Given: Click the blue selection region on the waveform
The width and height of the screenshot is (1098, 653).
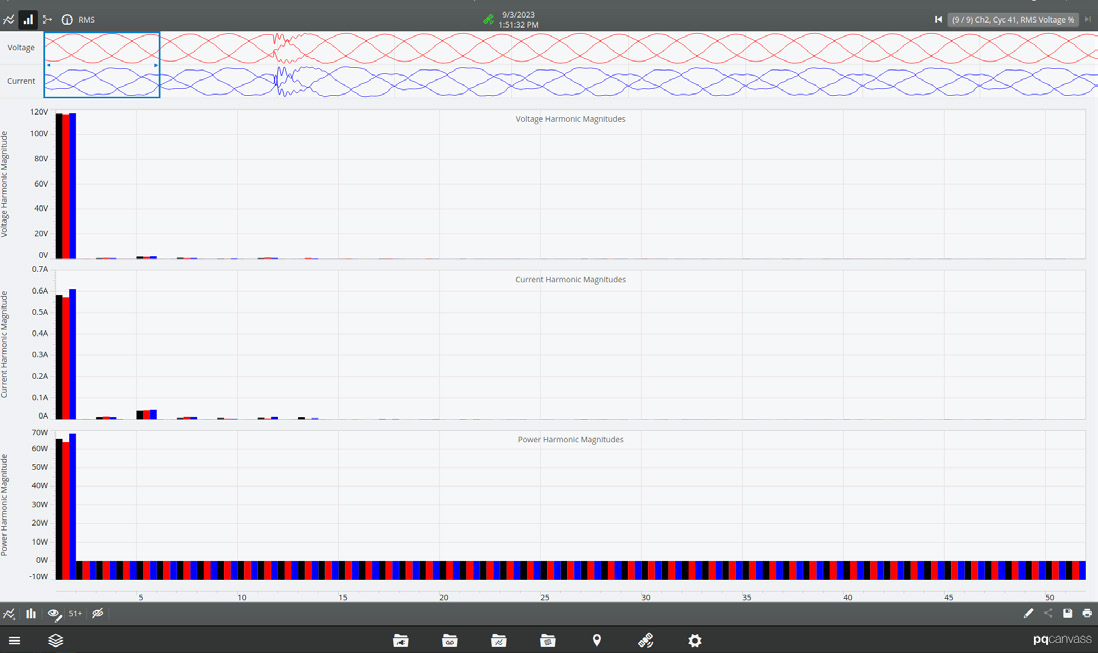Looking at the screenshot, I should click(101, 64).
